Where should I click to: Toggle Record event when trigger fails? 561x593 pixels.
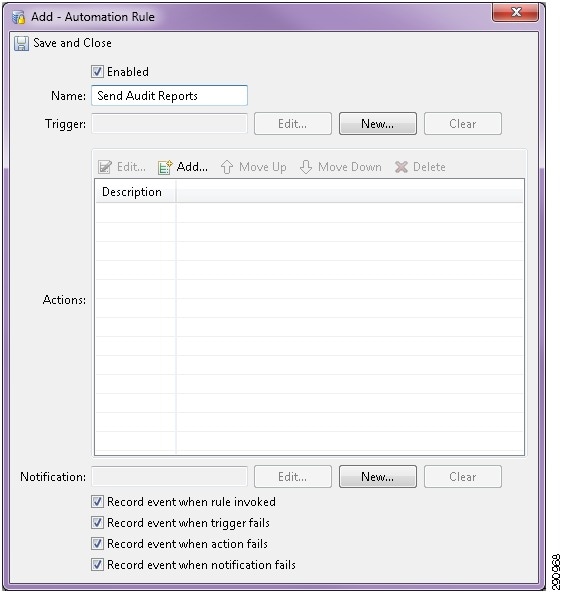coord(97,523)
